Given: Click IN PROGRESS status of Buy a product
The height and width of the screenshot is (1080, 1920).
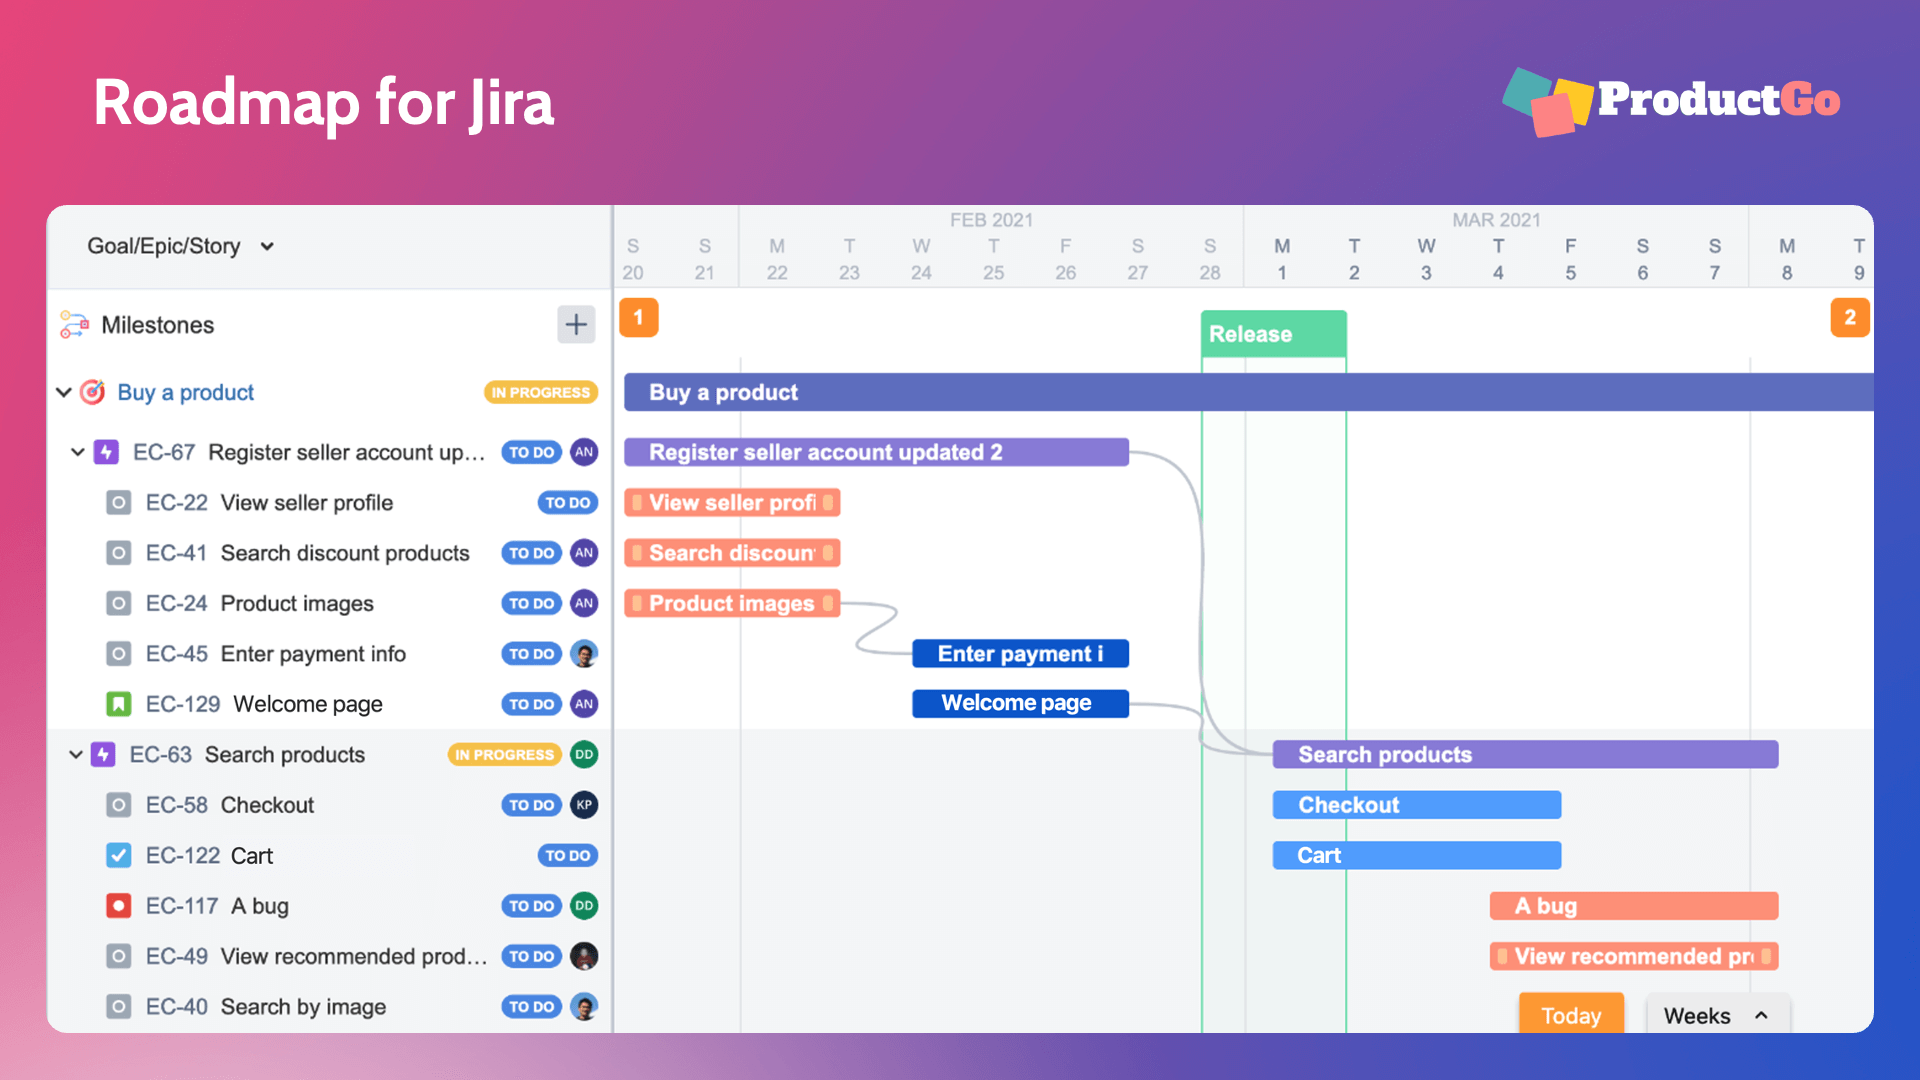Looking at the screenshot, I should [x=541, y=392].
